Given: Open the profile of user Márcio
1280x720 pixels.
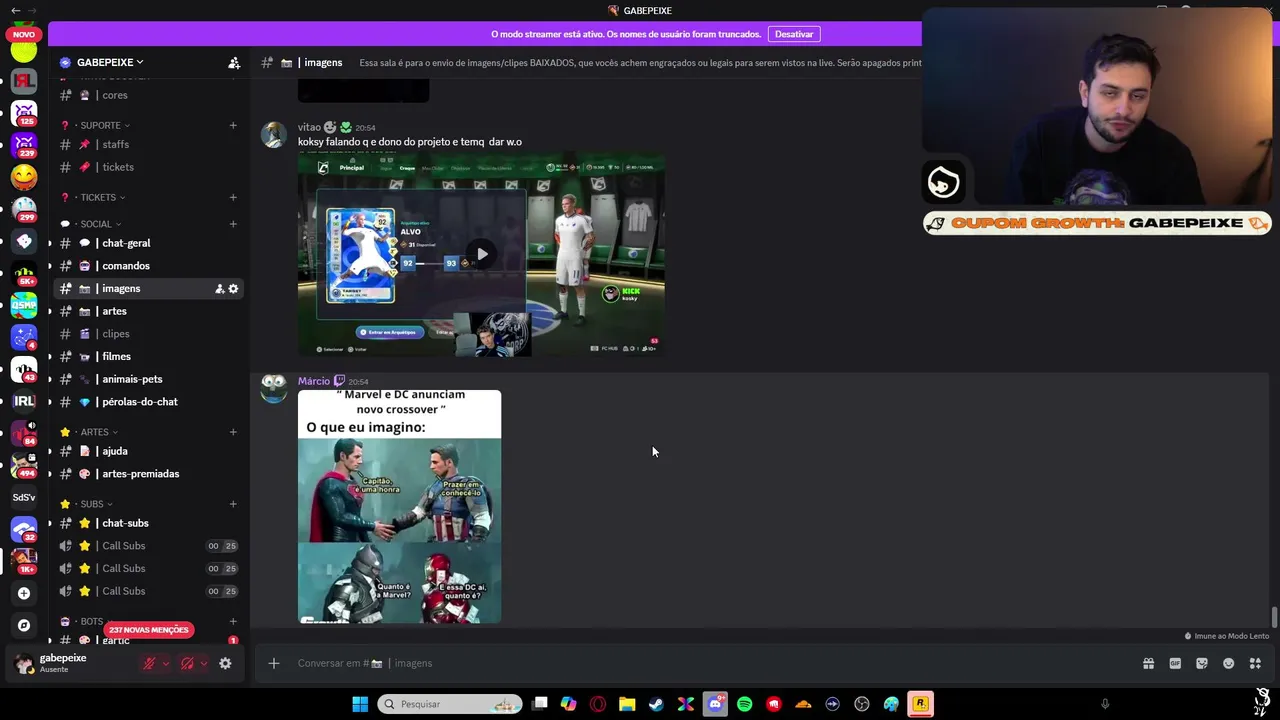Looking at the screenshot, I should point(314,381).
